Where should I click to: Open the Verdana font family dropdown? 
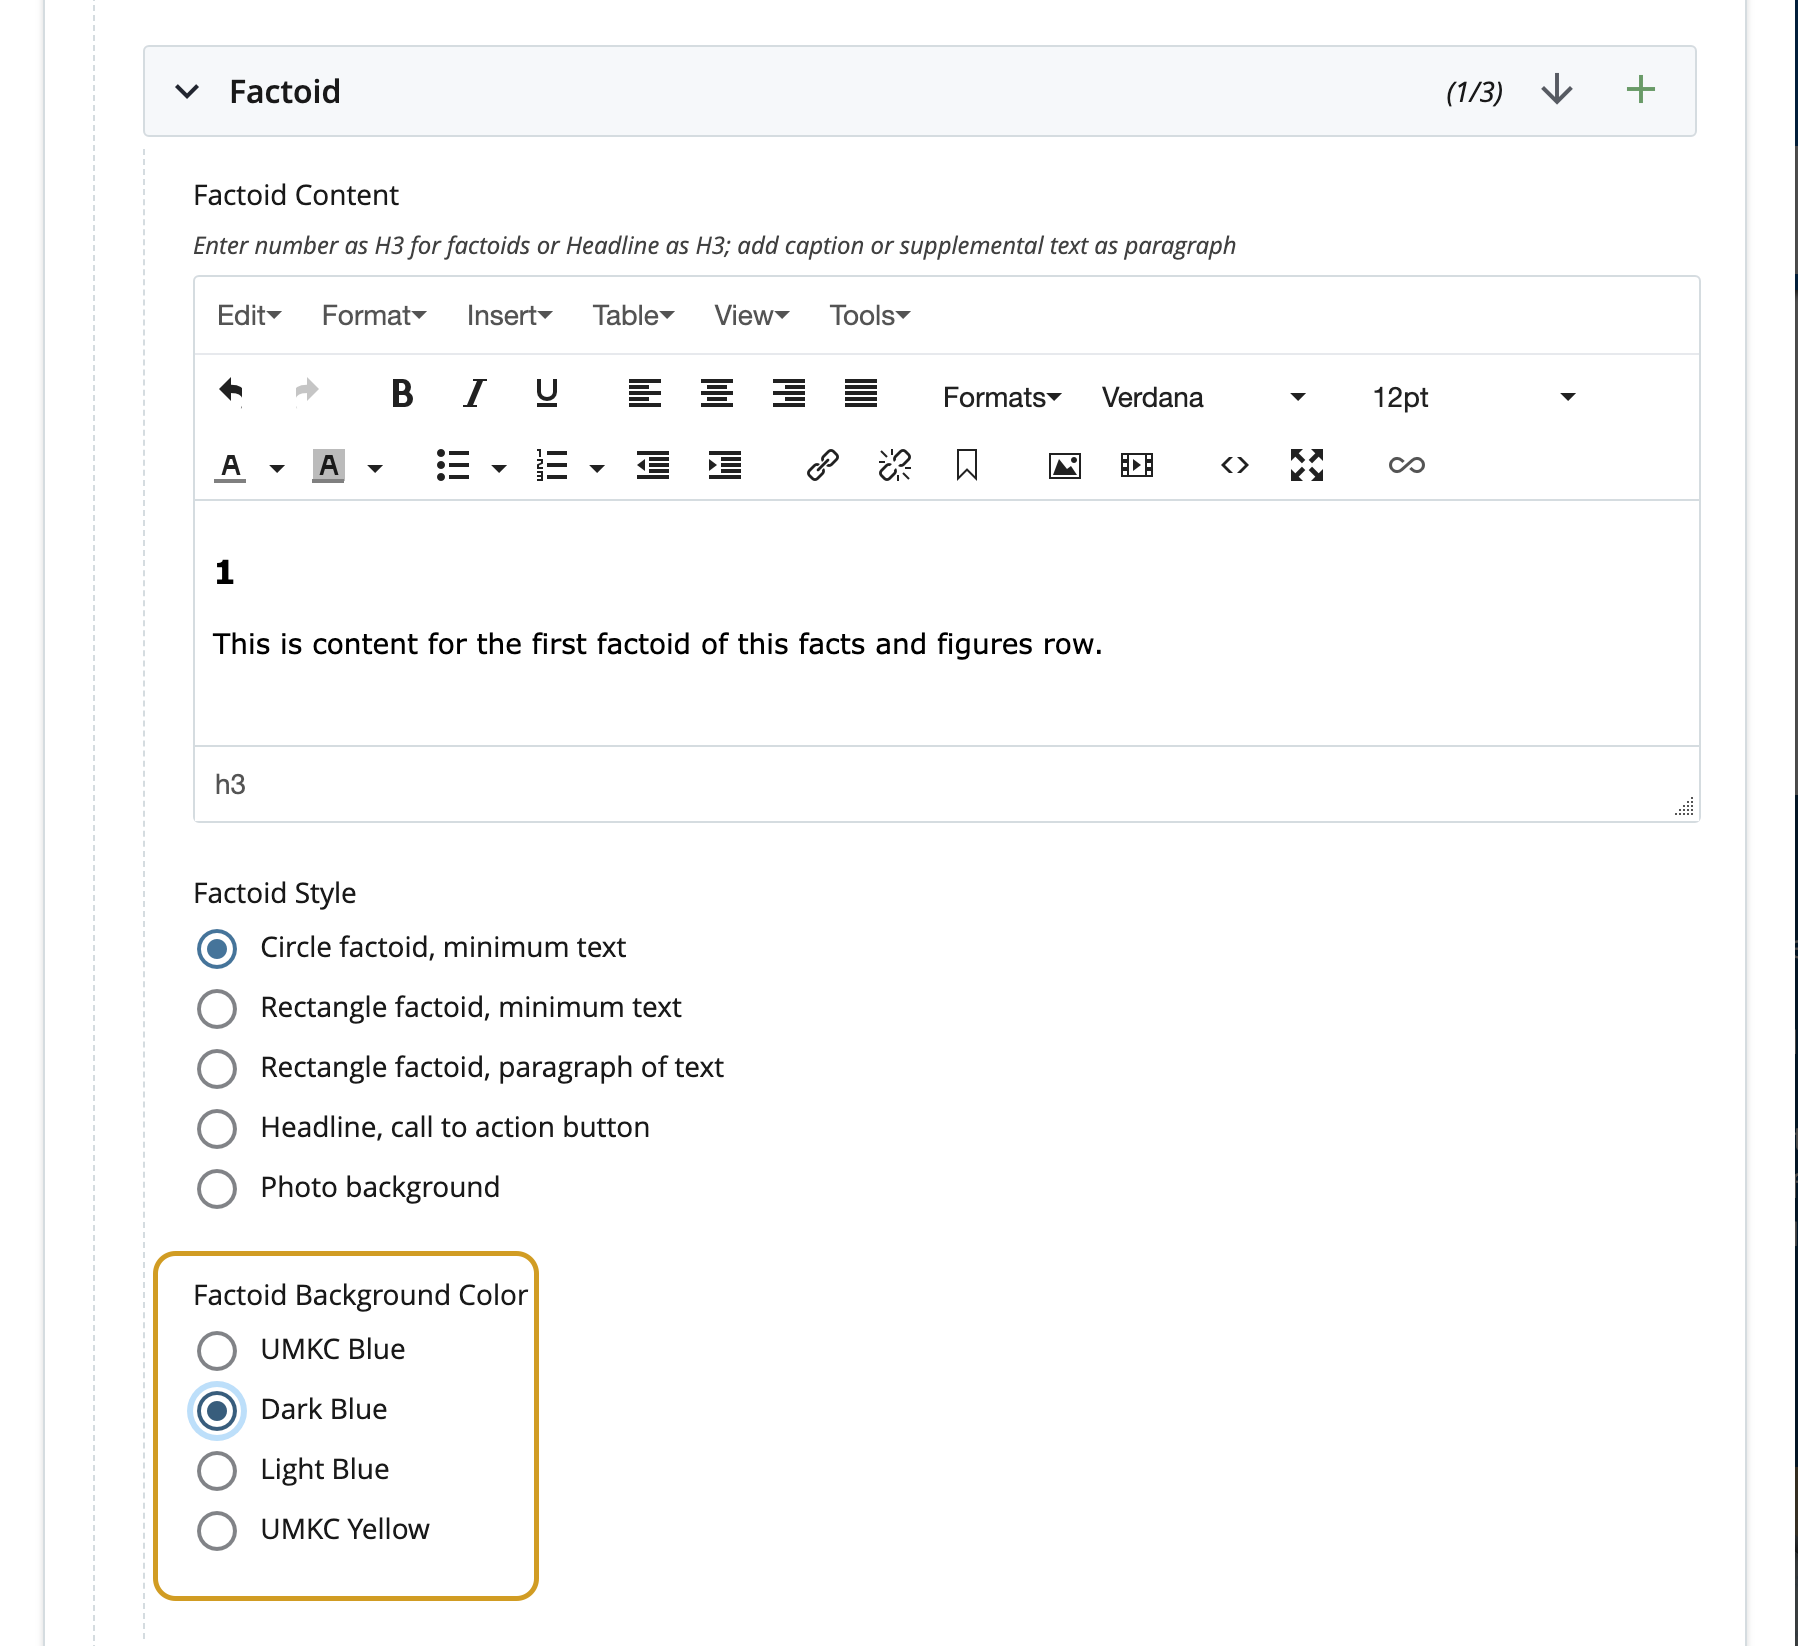[1204, 397]
